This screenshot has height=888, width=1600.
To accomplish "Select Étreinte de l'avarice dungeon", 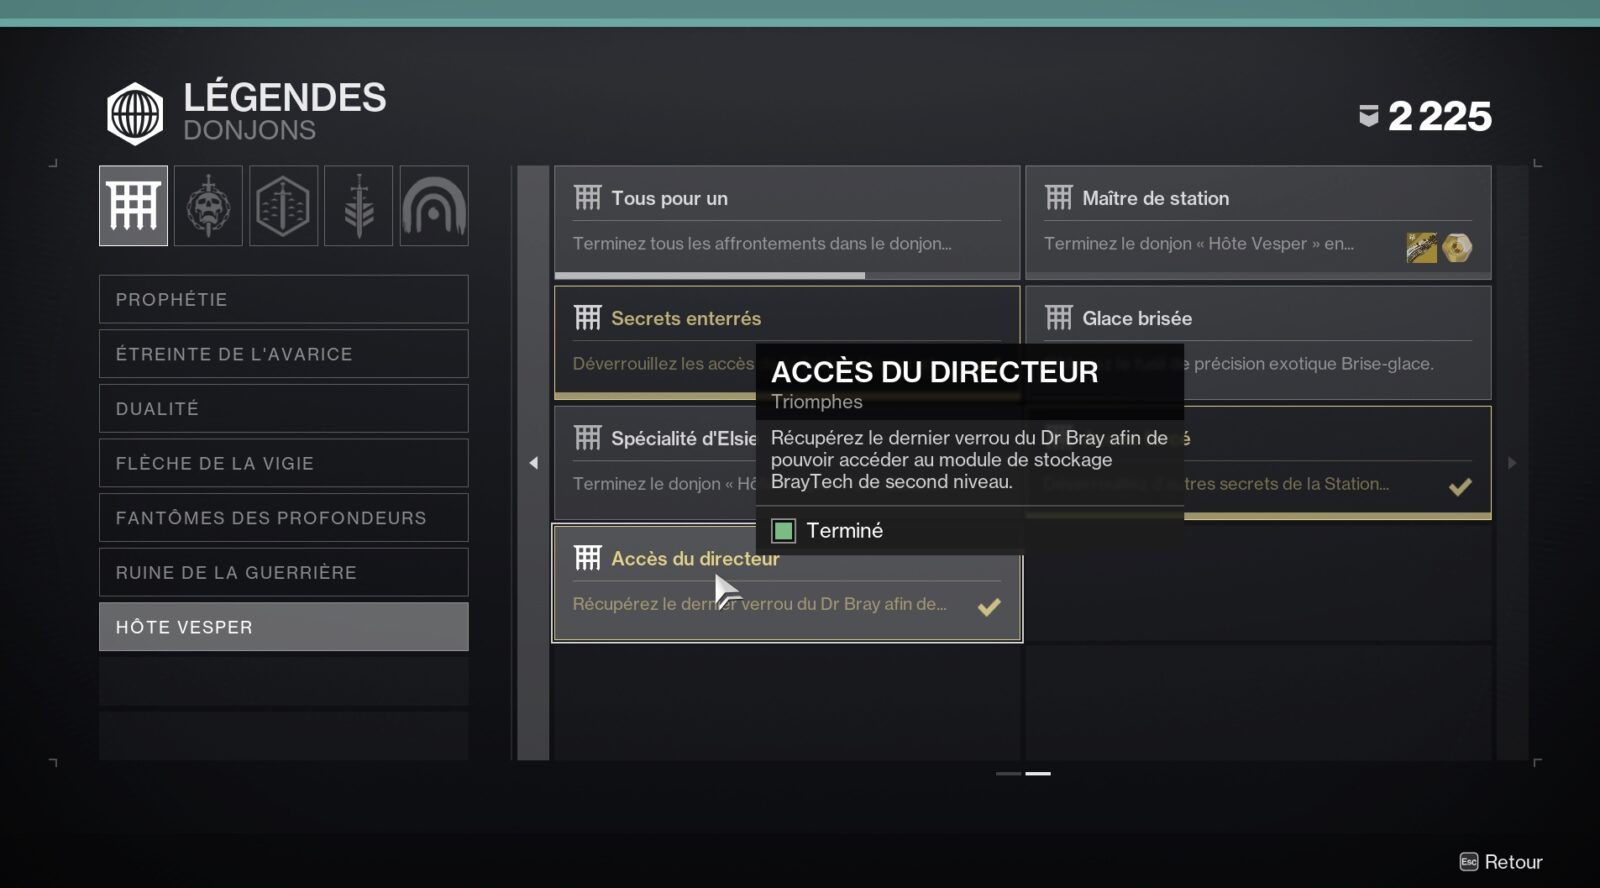I will click(x=284, y=354).
